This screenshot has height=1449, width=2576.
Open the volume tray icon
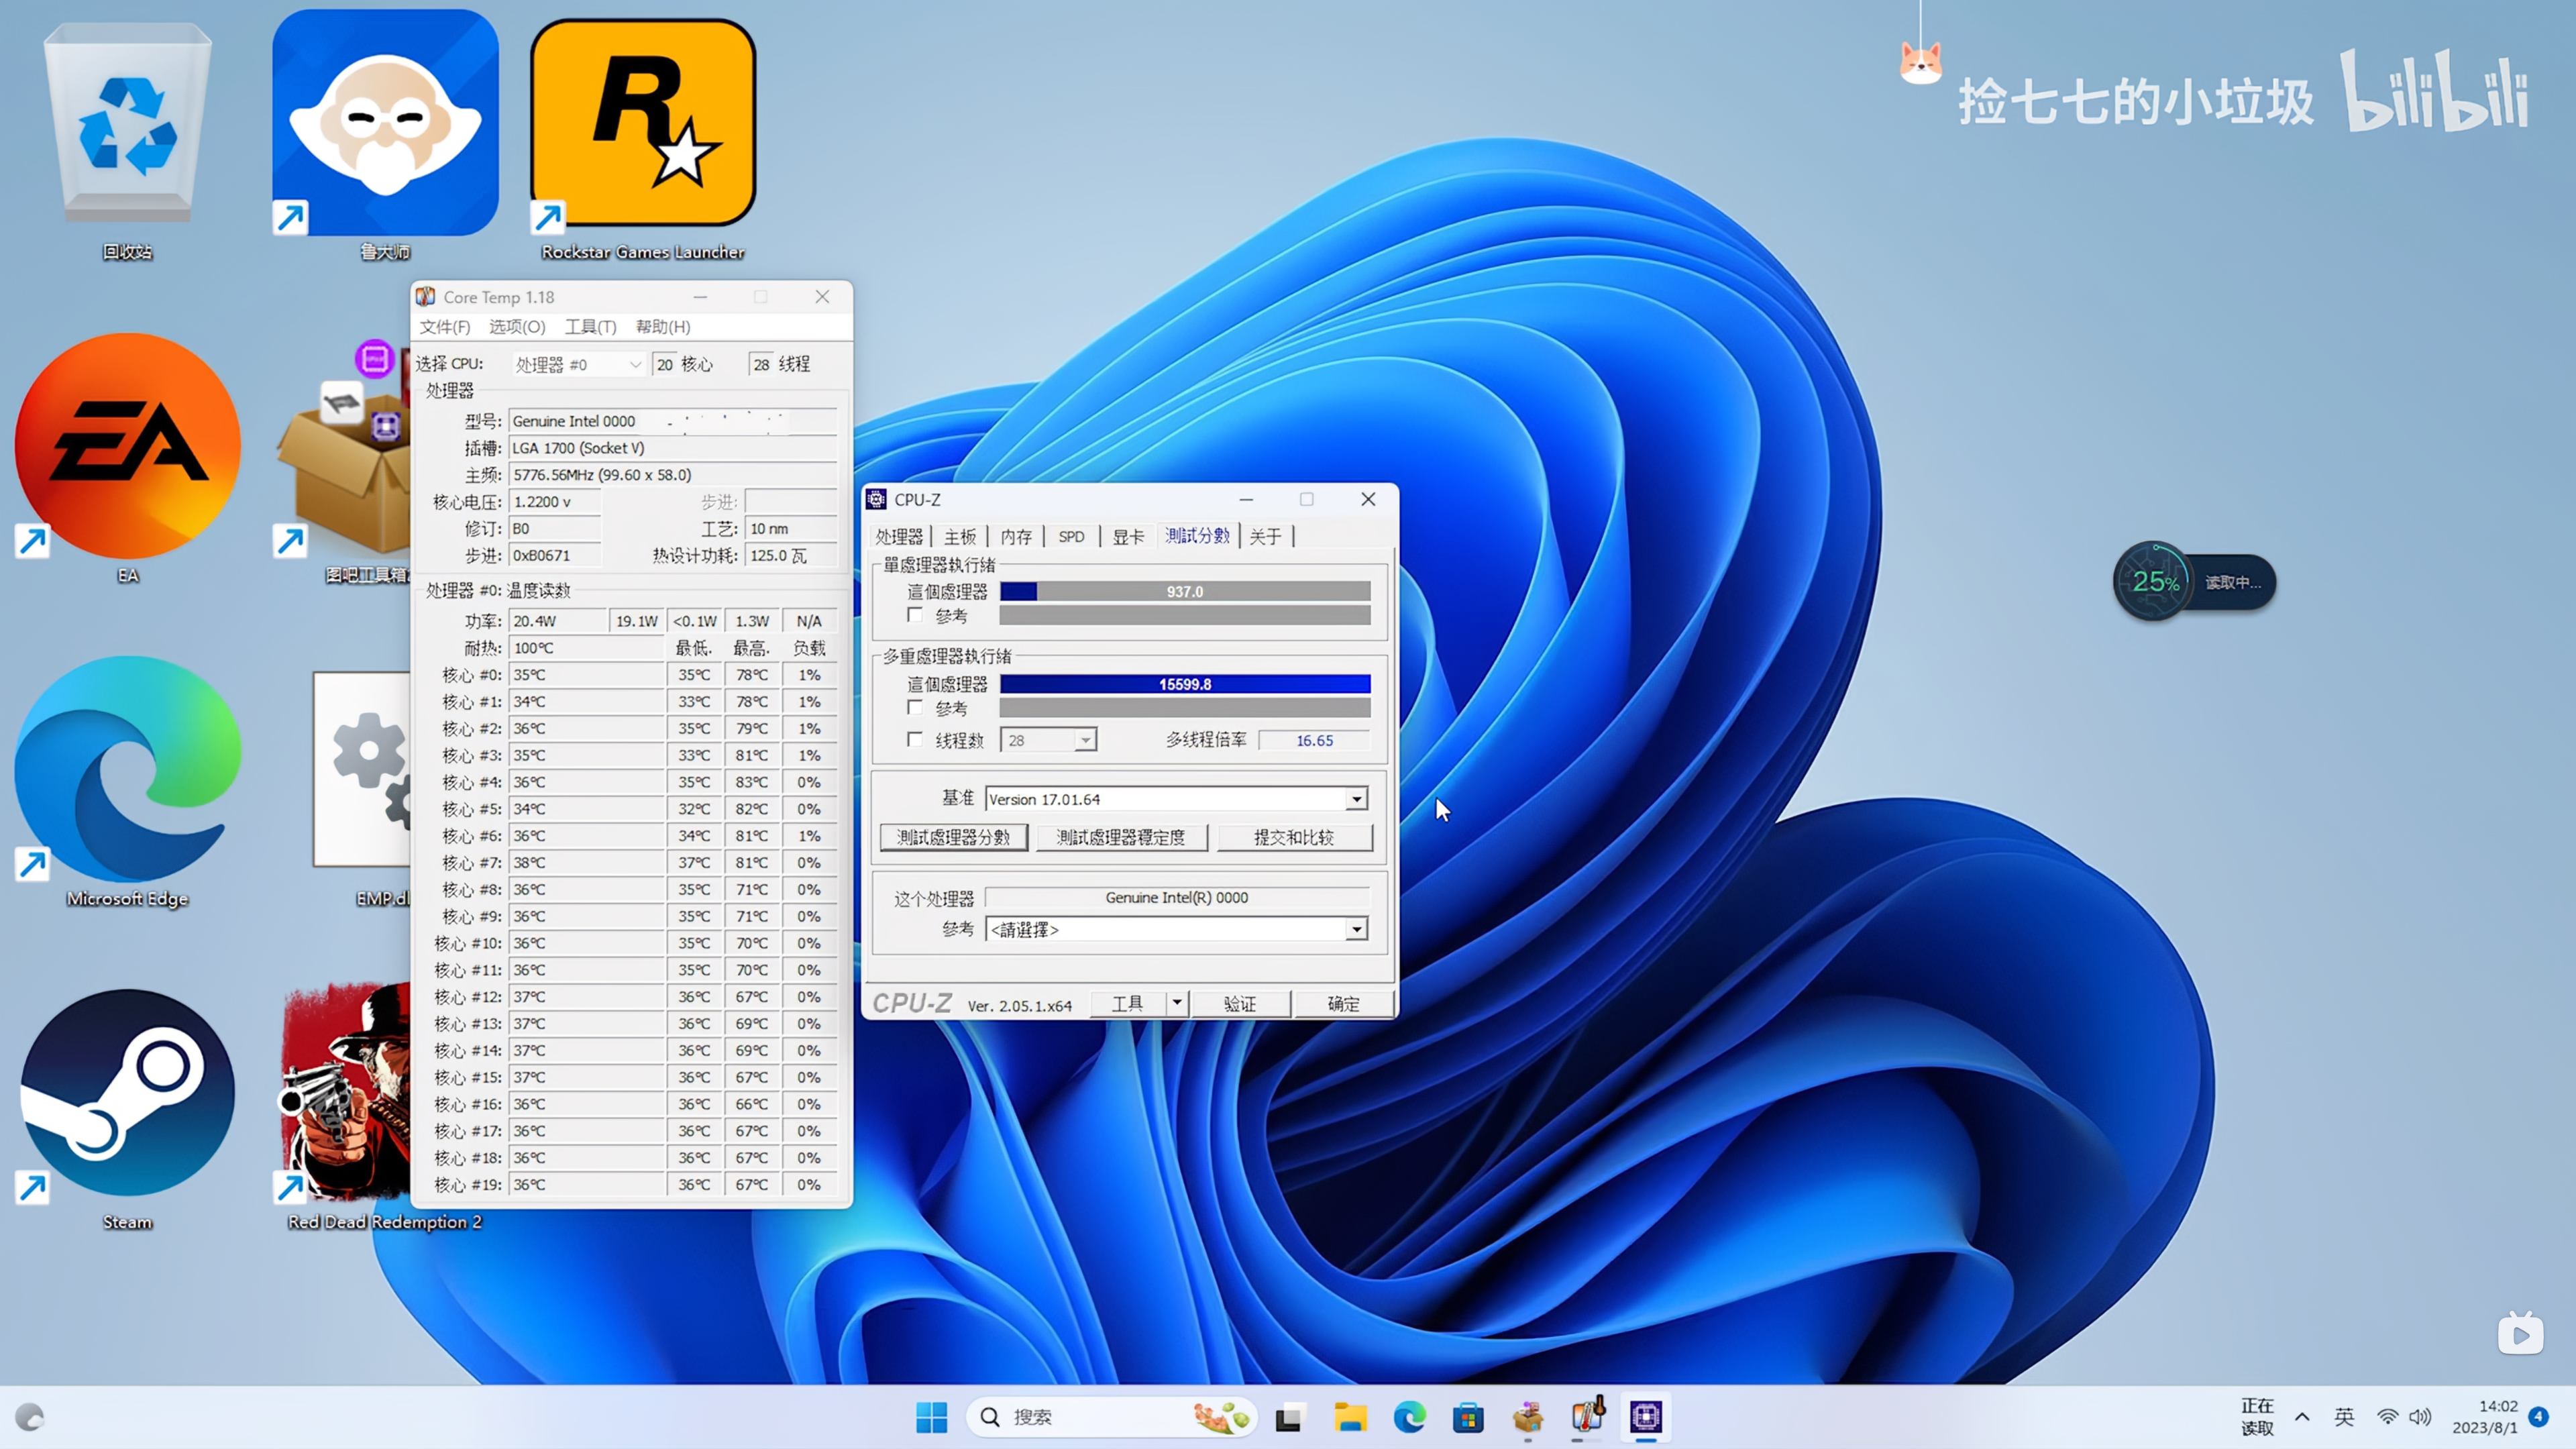[2420, 1417]
